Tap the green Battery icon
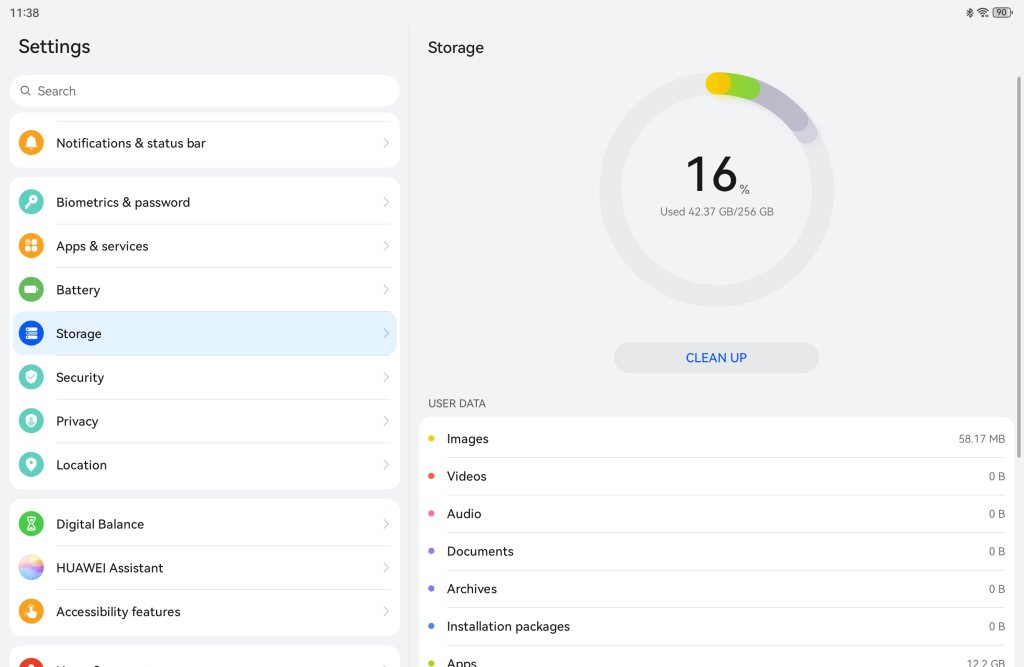 [31, 290]
